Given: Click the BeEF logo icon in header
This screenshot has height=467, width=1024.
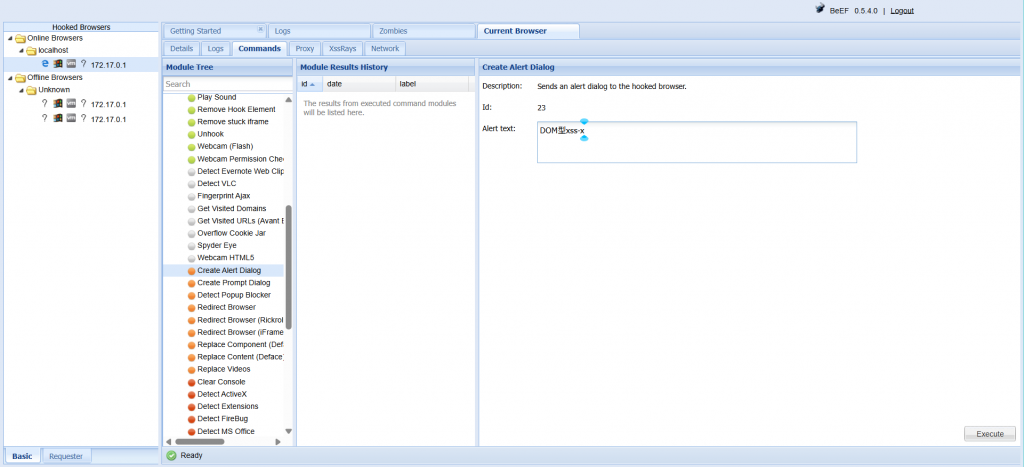Looking at the screenshot, I should (821, 10).
